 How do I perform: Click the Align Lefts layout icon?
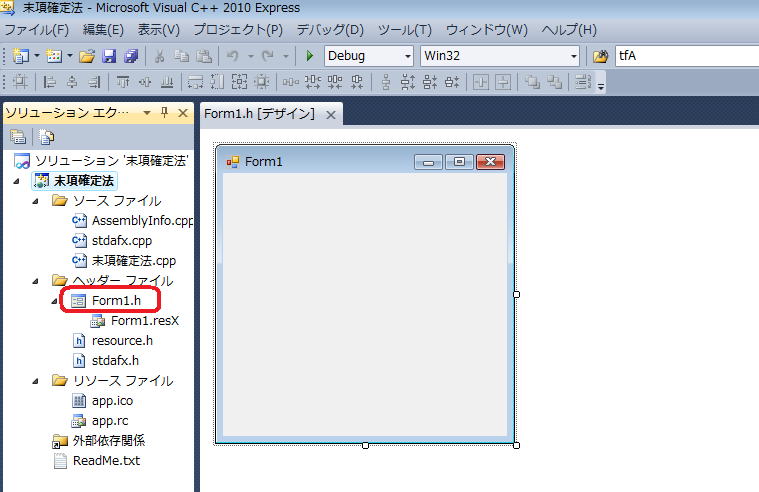tap(49, 82)
